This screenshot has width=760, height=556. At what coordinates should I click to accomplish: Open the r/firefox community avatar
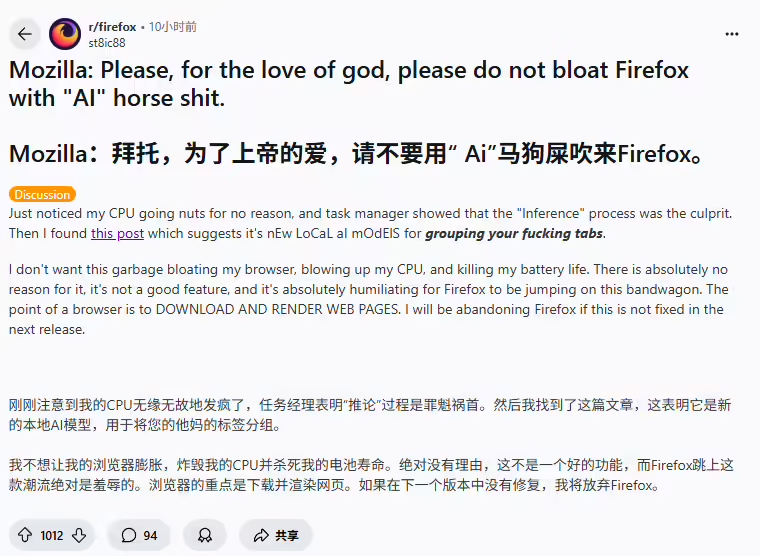[65, 34]
